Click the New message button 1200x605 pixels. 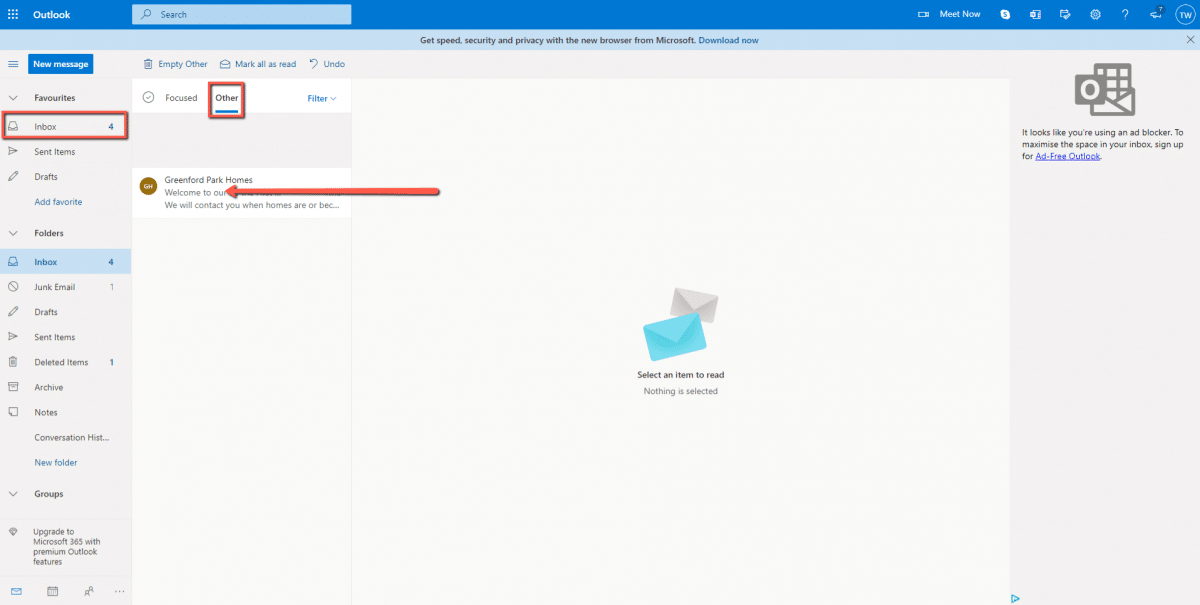tap(61, 64)
